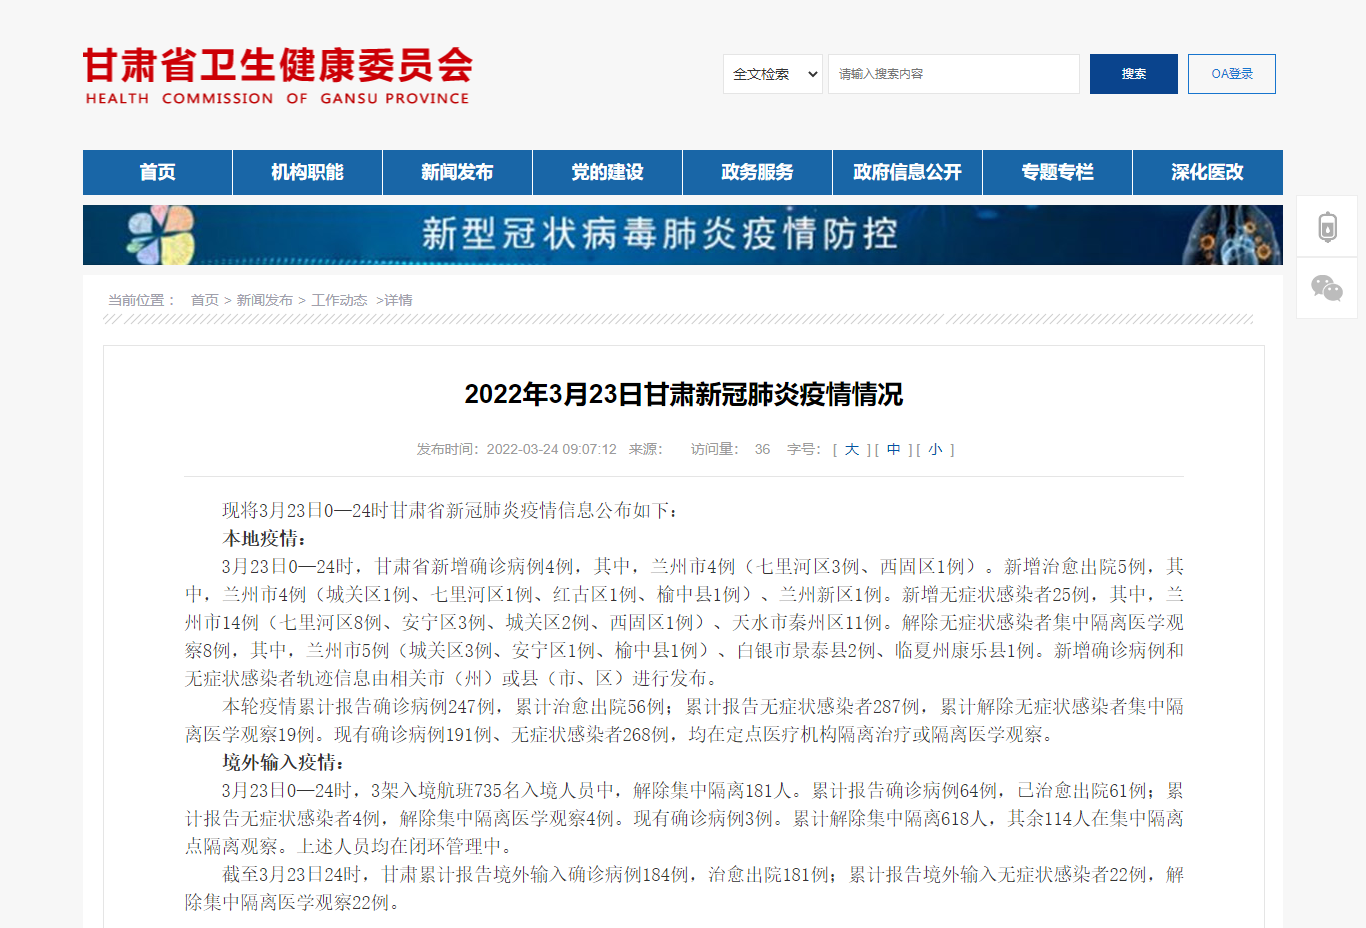1366x928 pixels.
Task: Click the 新闻发布 breadcrumb link
Action: [265, 300]
